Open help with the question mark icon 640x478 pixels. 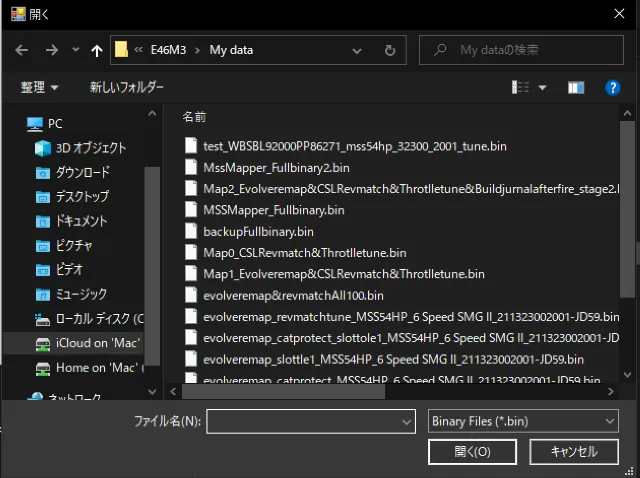coord(613,87)
